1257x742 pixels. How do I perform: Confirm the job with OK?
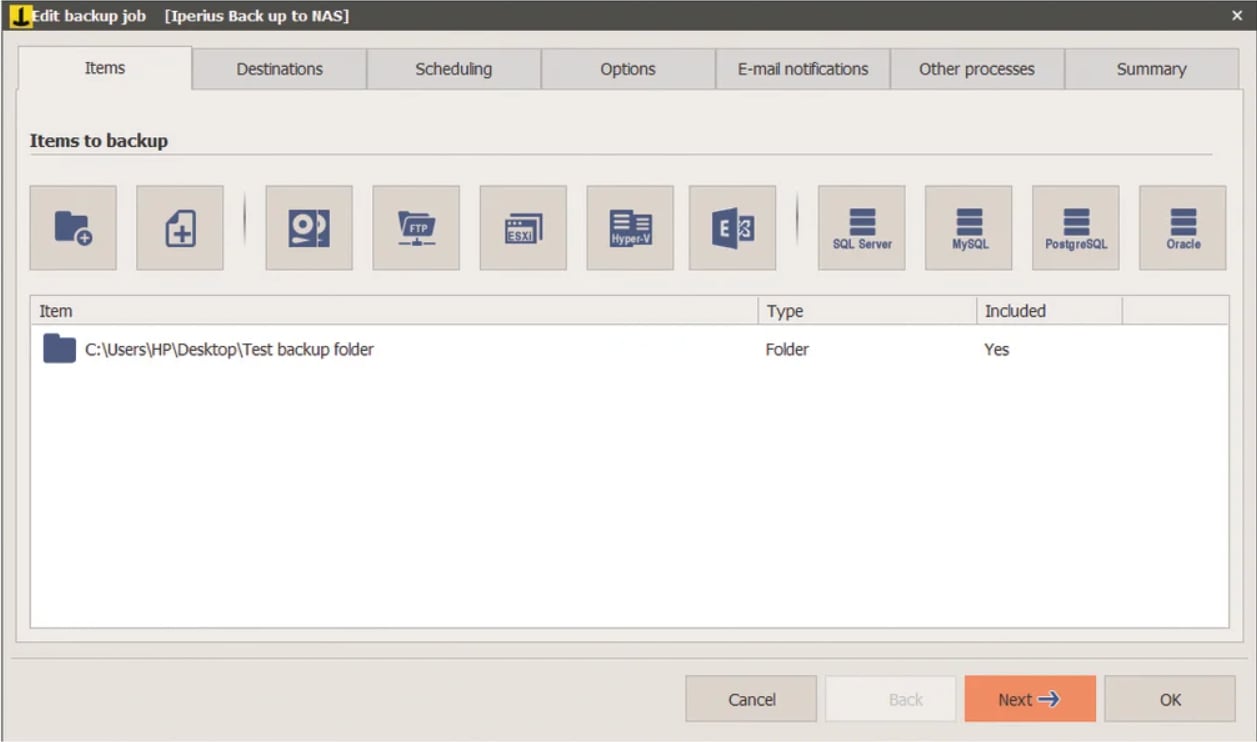pyautogui.click(x=1170, y=699)
